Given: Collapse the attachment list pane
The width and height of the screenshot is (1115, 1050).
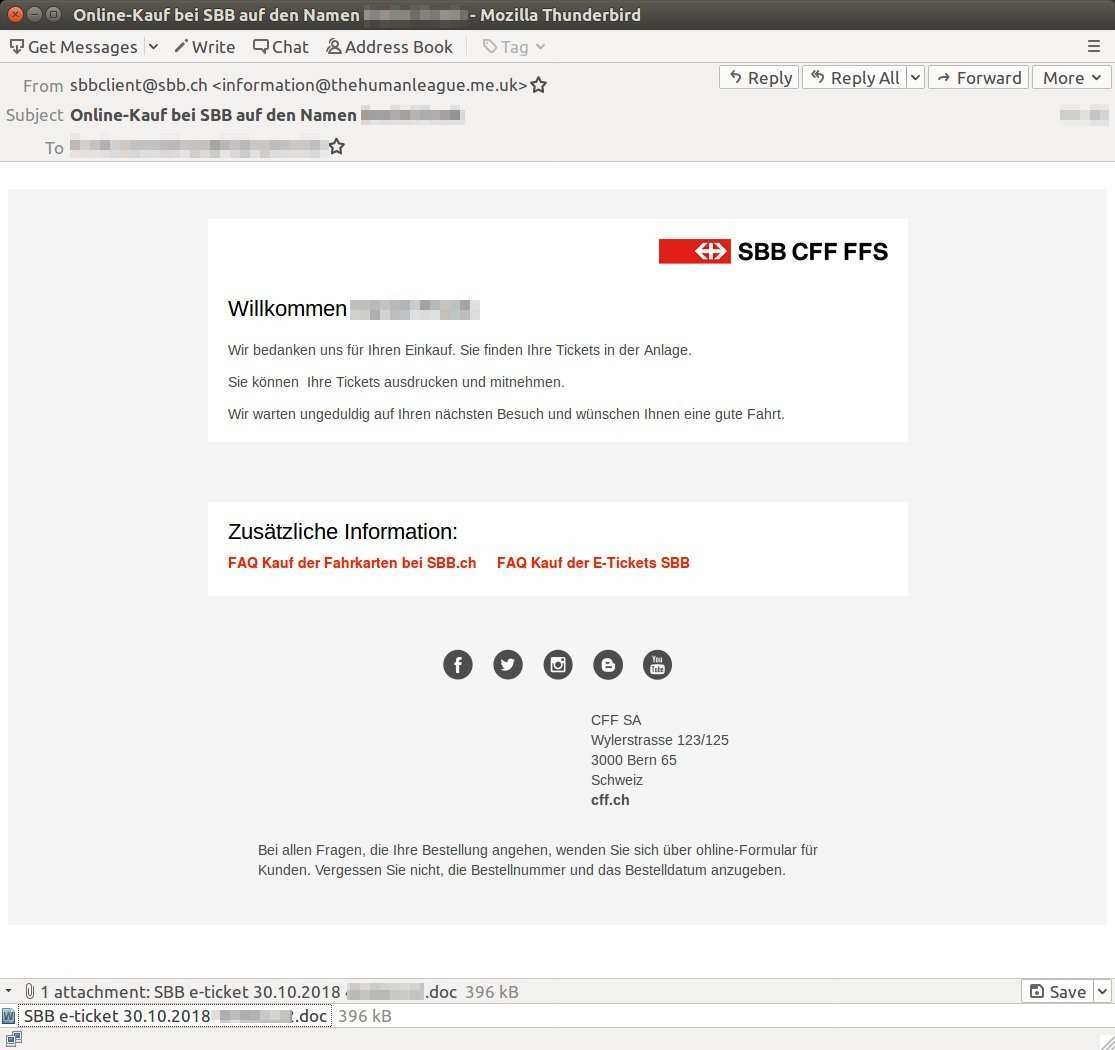Looking at the screenshot, I should coord(9,992).
